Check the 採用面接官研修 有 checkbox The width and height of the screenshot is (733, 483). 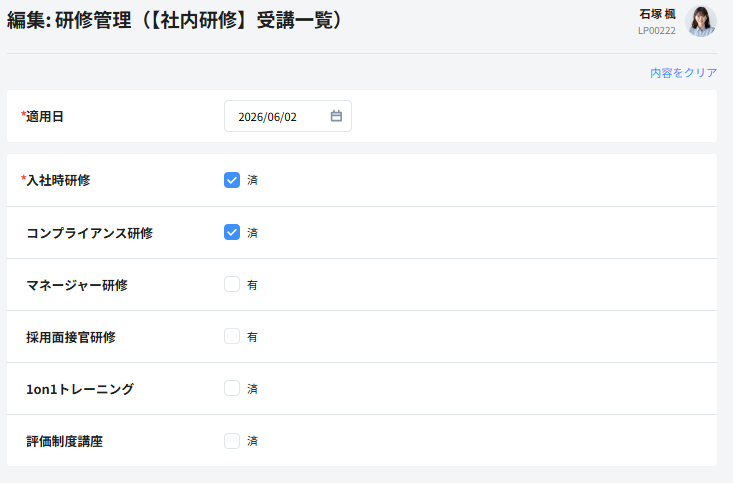click(232, 336)
